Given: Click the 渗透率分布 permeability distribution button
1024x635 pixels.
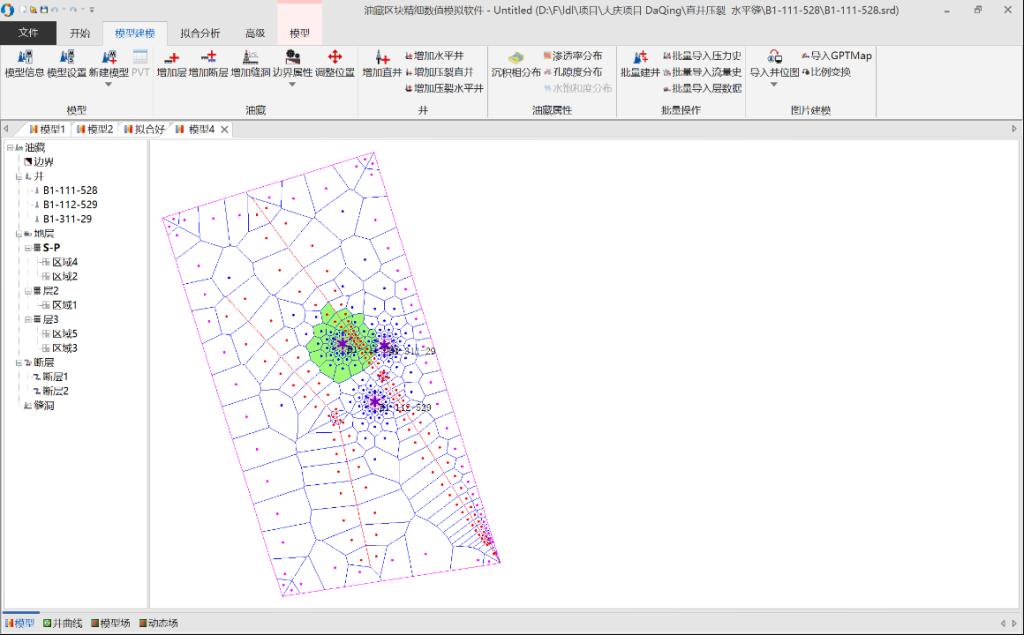Looking at the screenshot, I should pos(571,56).
